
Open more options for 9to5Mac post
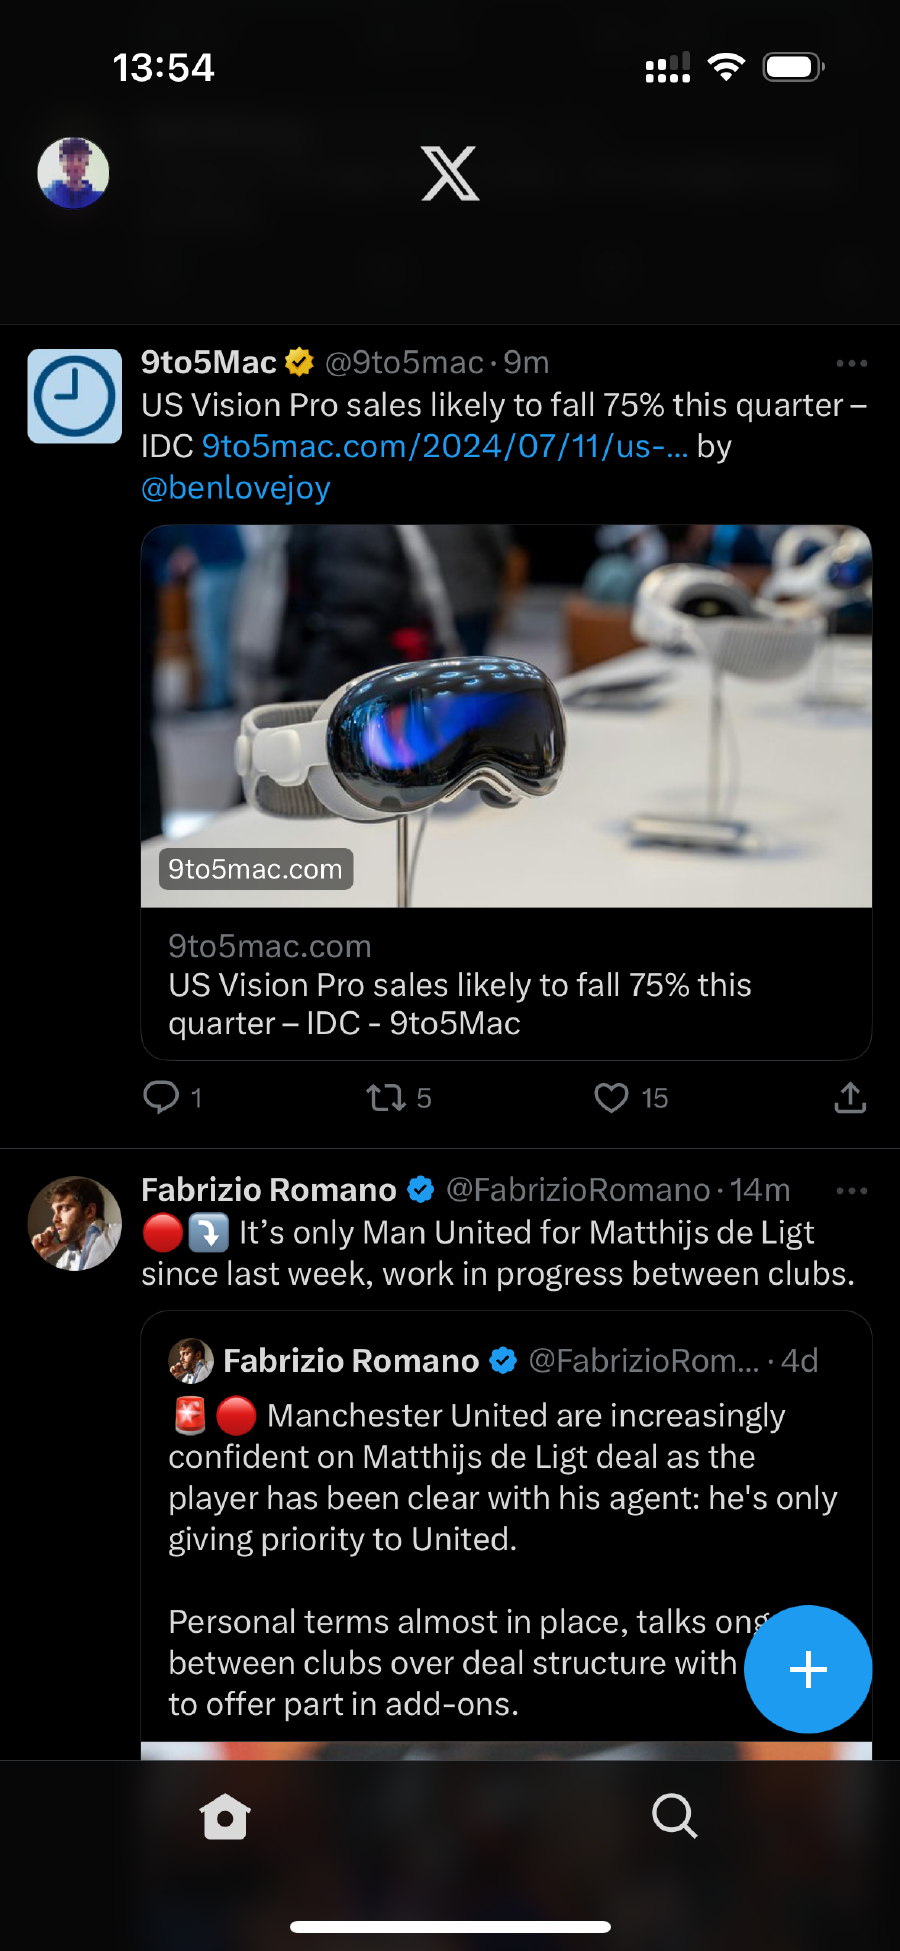[851, 363]
